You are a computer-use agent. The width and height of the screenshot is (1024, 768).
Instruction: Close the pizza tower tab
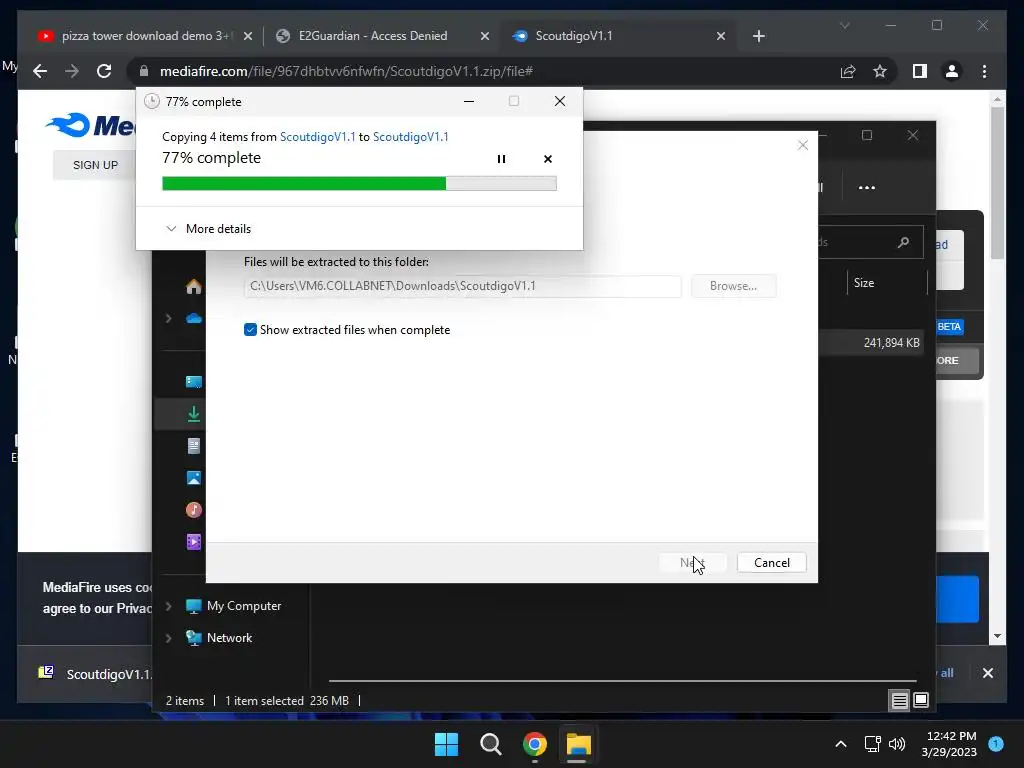point(248,37)
